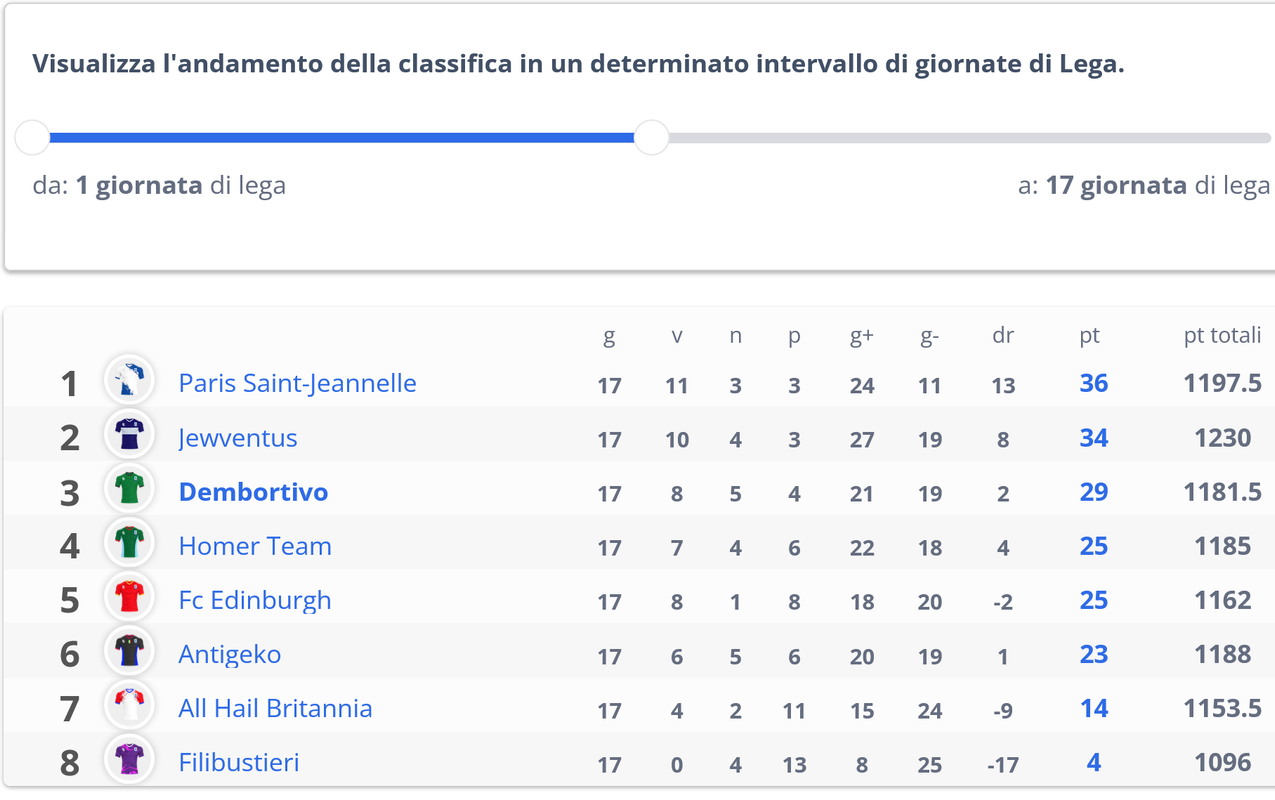The height and width of the screenshot is (800, 1275).
Task: Open the Filibustieri team link
Action: click(x=239, y=763)
